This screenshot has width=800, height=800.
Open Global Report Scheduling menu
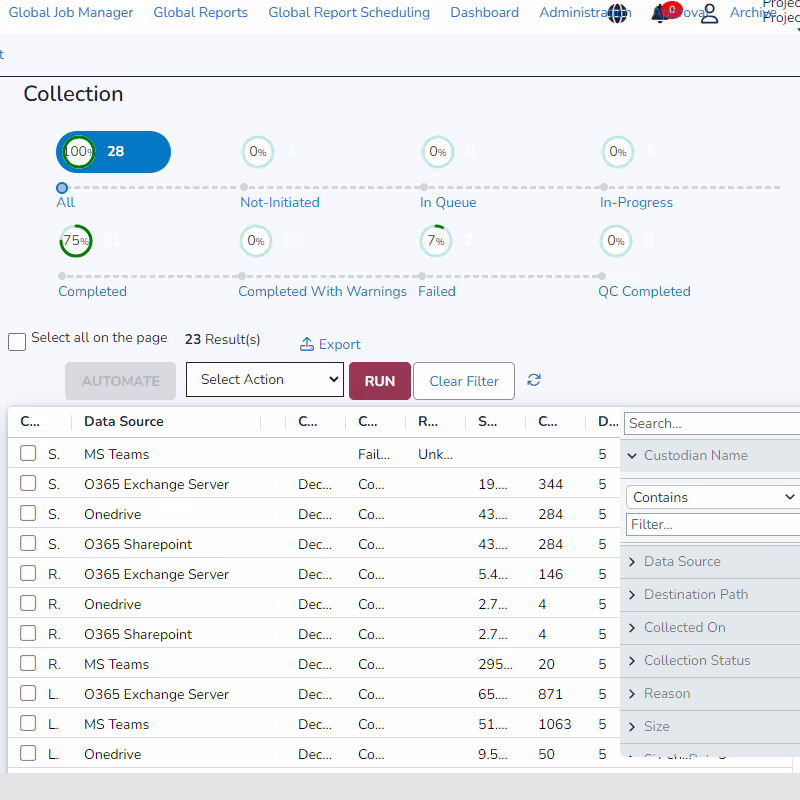pyautogui.click(x=349, y=13)
